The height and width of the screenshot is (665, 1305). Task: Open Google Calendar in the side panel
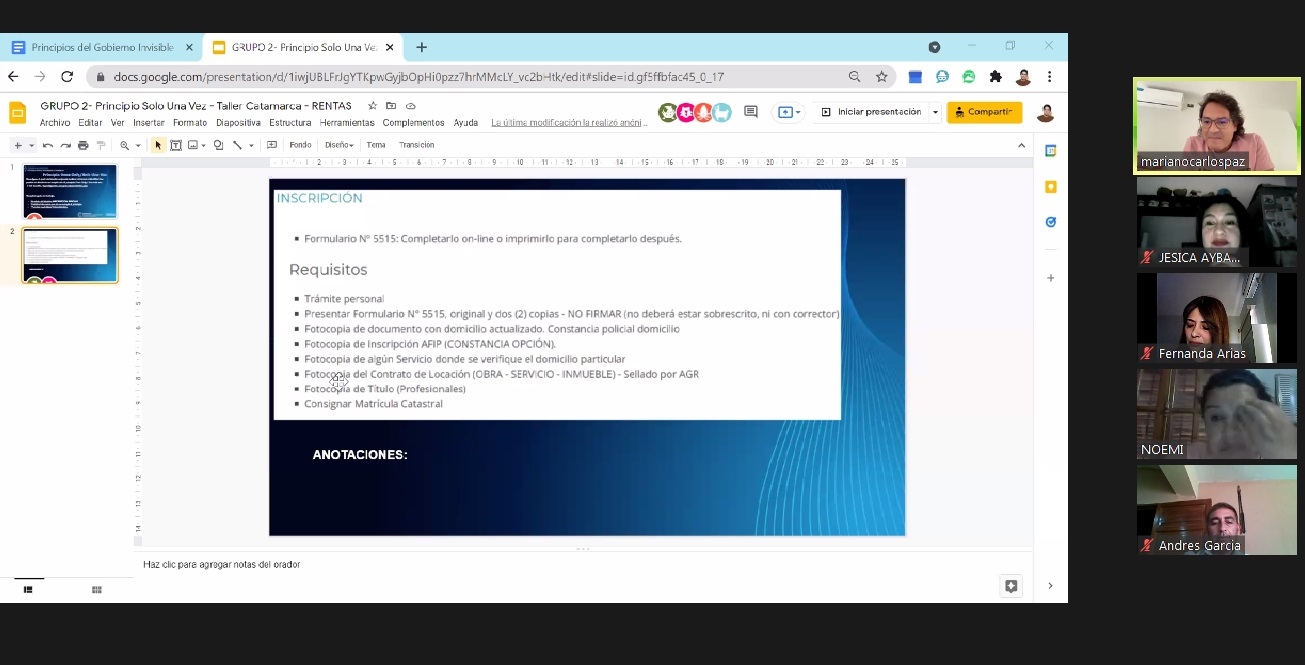click(x=1050, y=151)
